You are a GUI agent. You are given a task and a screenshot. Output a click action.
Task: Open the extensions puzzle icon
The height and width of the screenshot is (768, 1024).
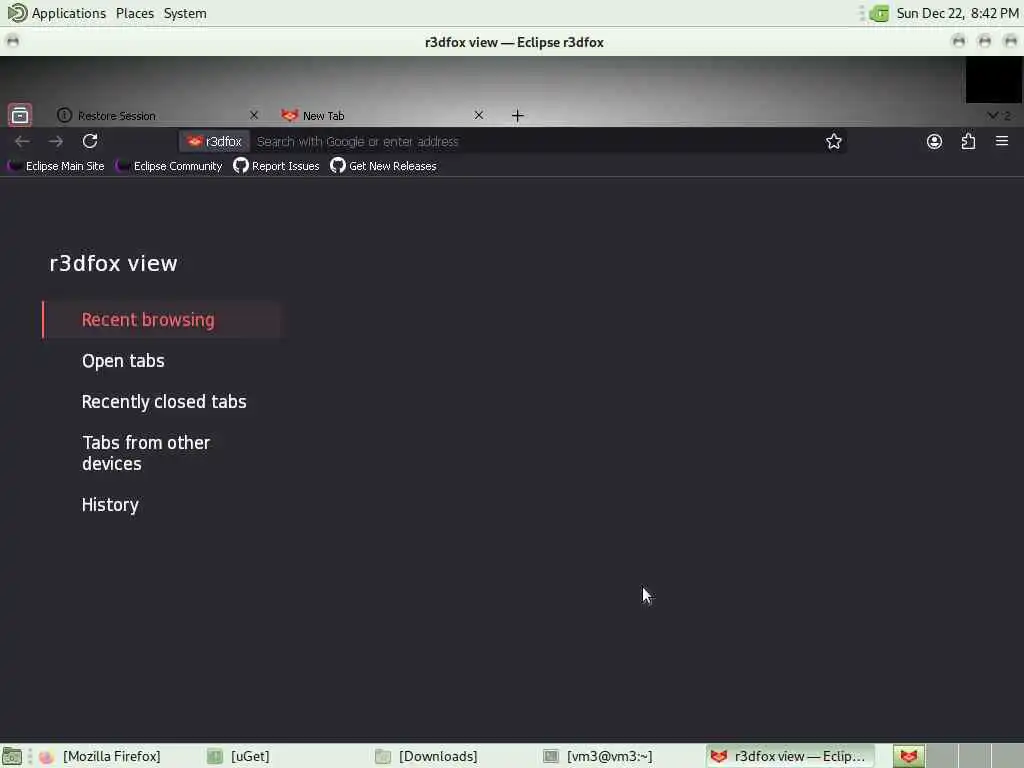click(968, 142)
